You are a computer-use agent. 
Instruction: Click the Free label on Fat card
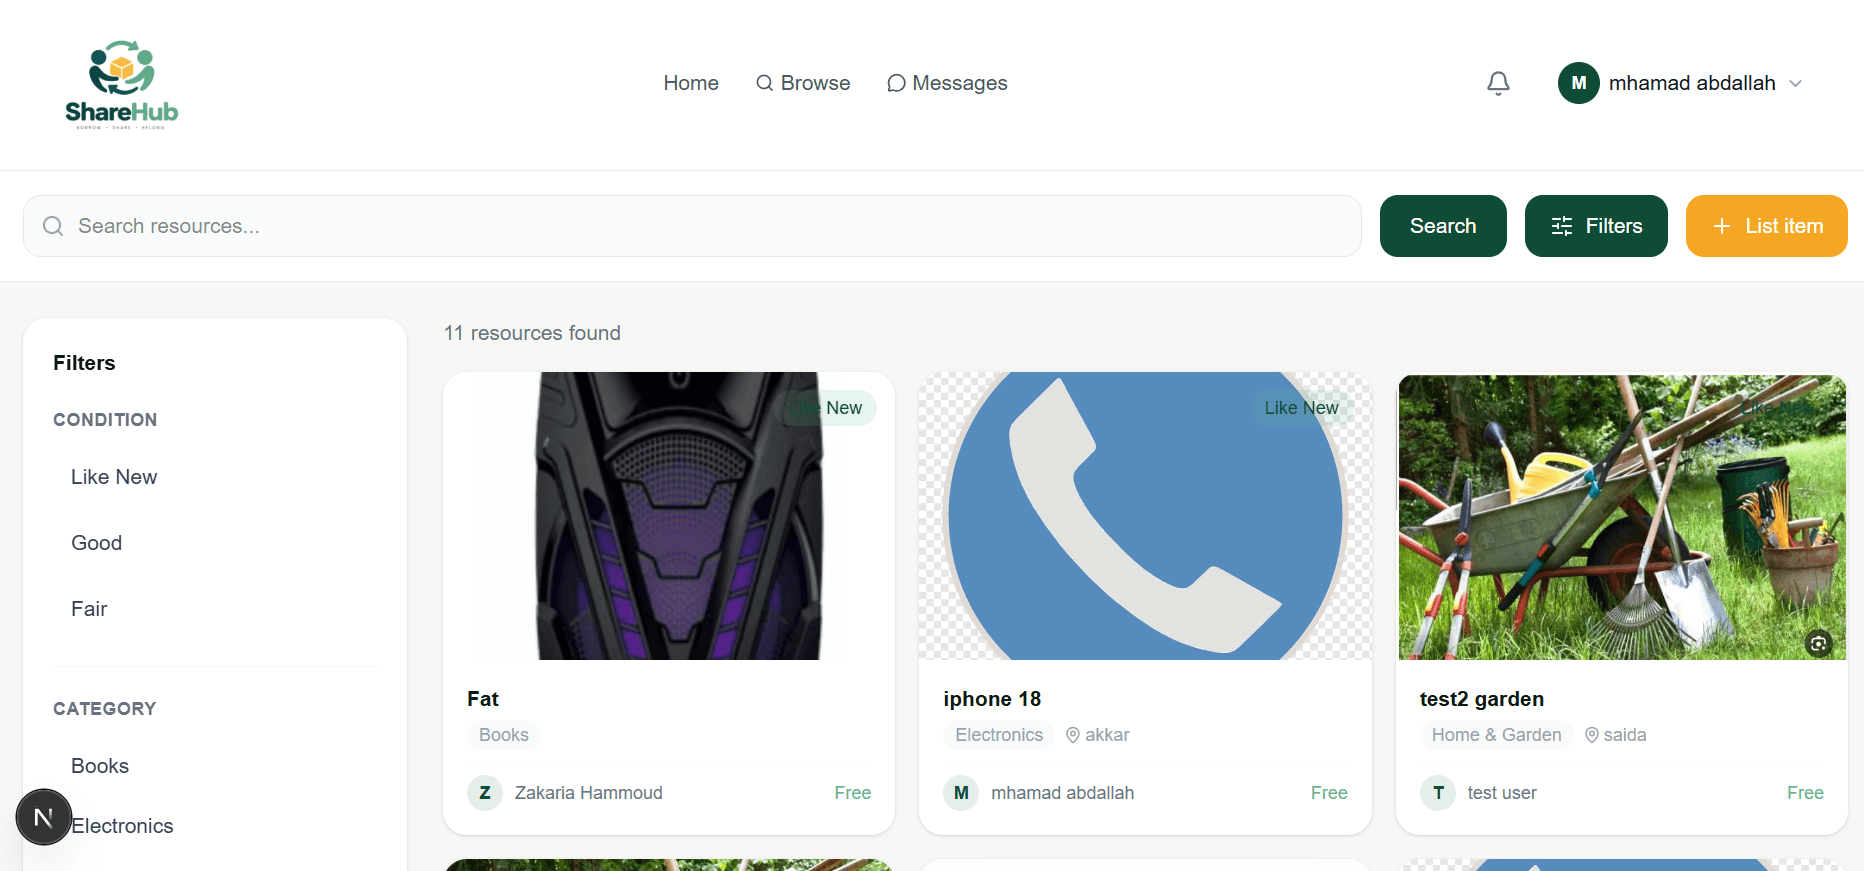(853, 793)
